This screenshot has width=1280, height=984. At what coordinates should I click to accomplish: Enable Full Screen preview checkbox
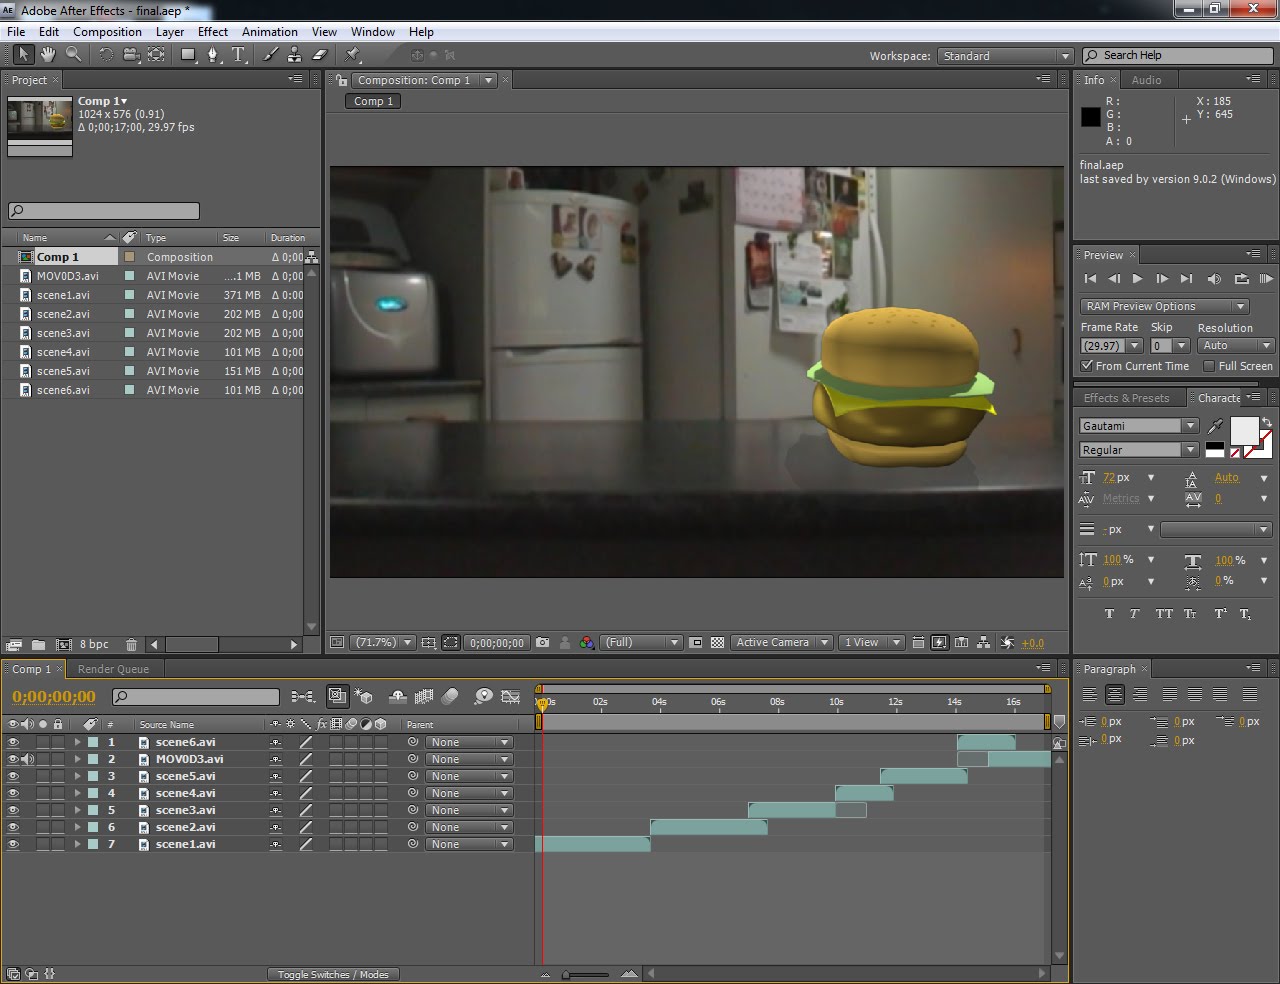click(1207, 366)
